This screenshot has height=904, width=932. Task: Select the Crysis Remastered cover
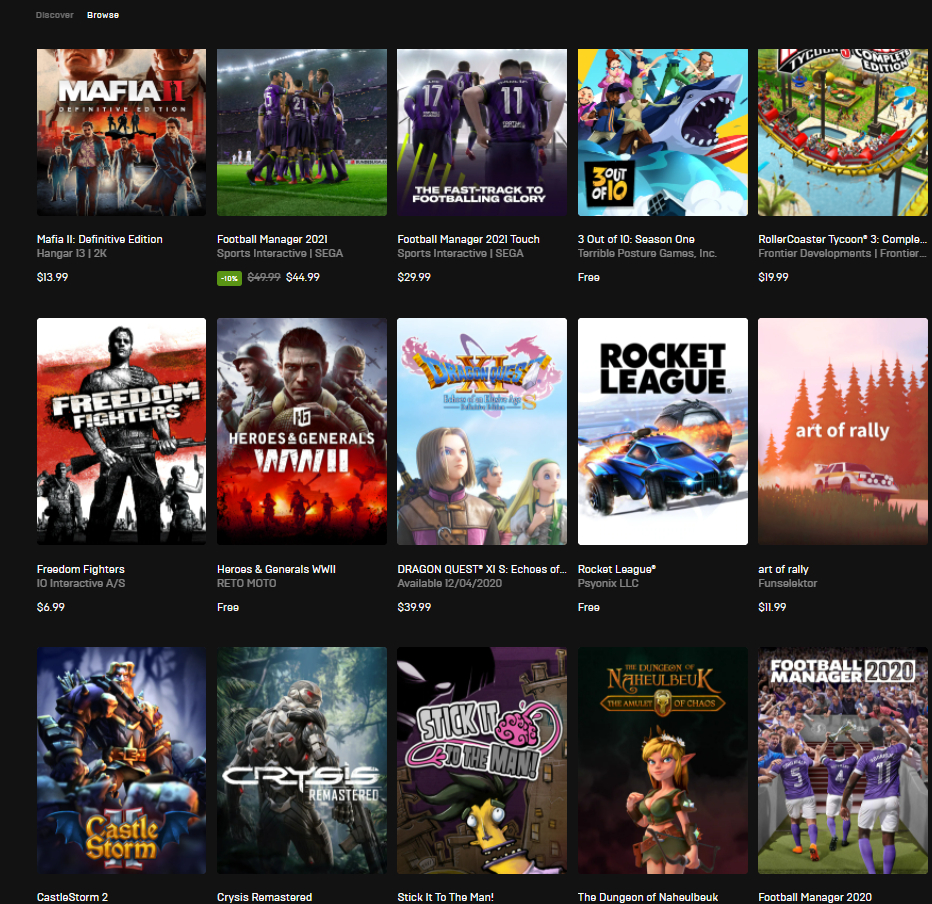302,760
